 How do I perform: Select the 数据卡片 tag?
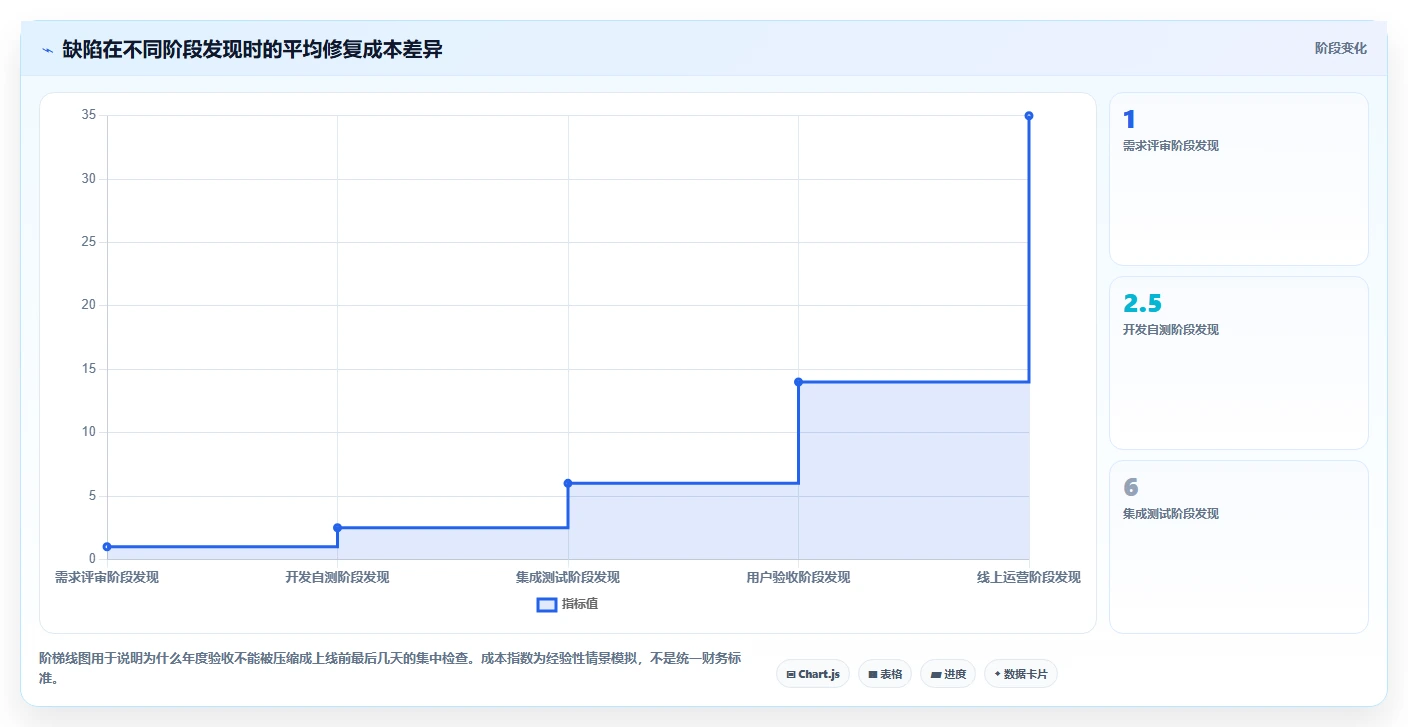pos(1020,674)
